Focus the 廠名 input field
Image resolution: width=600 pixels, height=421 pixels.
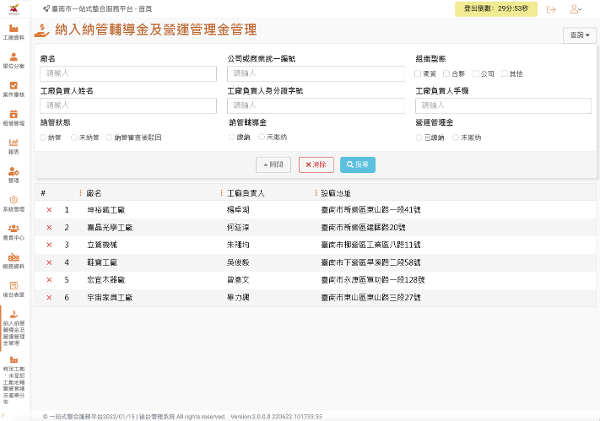point(128,74)
